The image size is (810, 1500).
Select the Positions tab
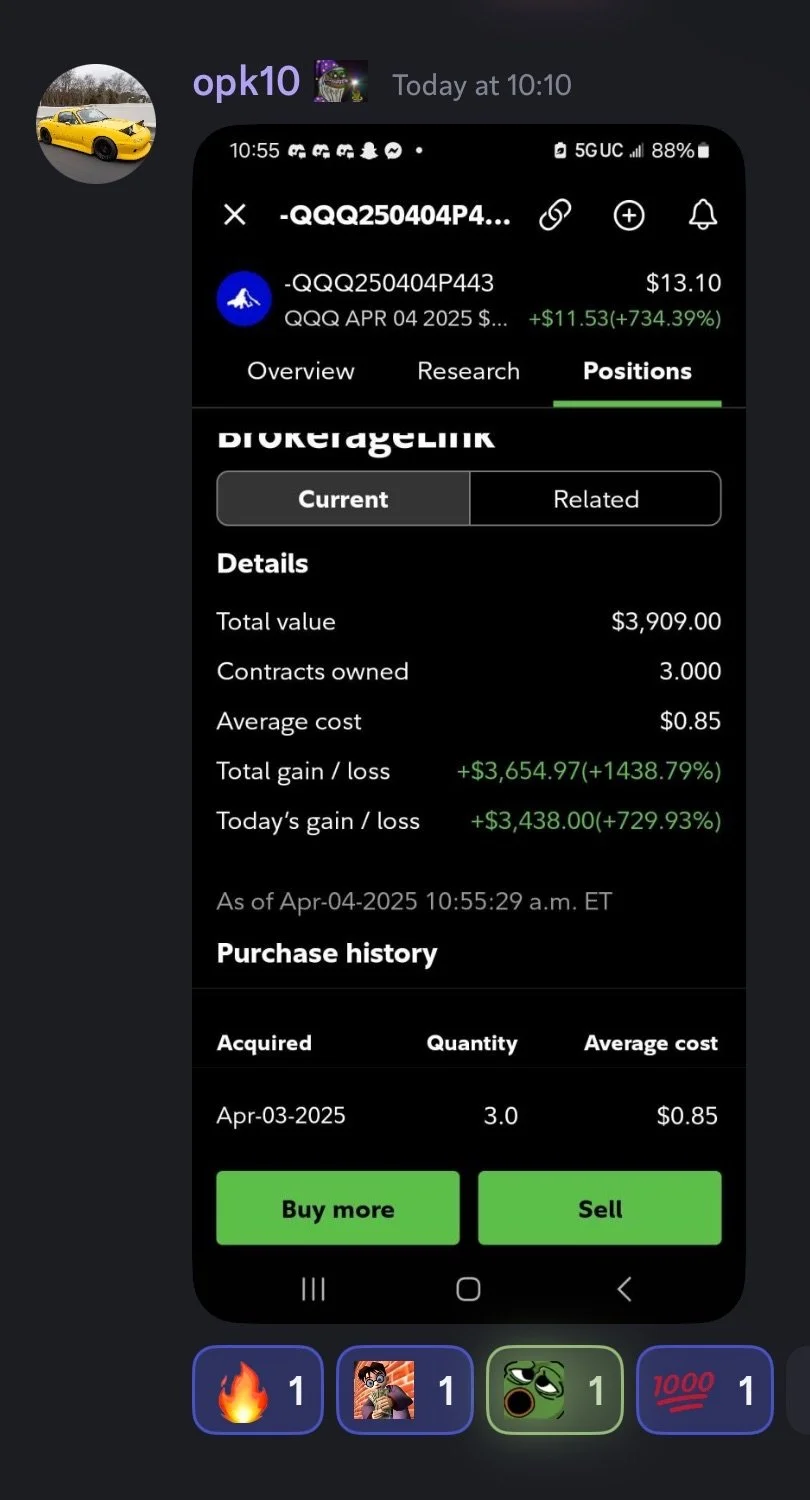tap(637, 371)
